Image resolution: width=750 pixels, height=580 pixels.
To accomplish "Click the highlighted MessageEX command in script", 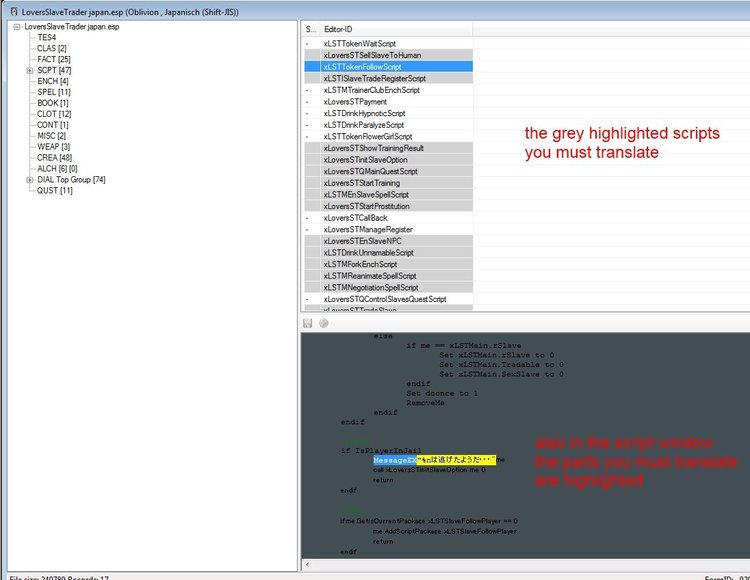I will point(395,460).
